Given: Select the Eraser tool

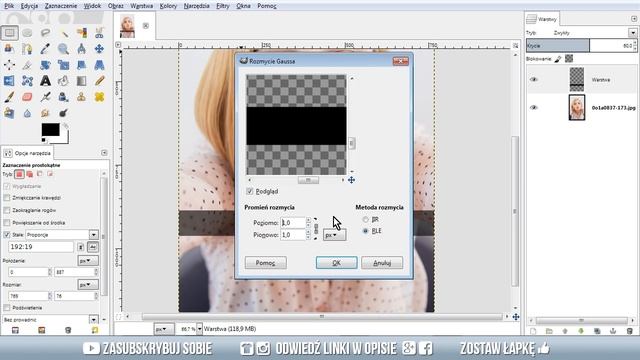Looking at the screenshot, I should (x=27, y=97).
